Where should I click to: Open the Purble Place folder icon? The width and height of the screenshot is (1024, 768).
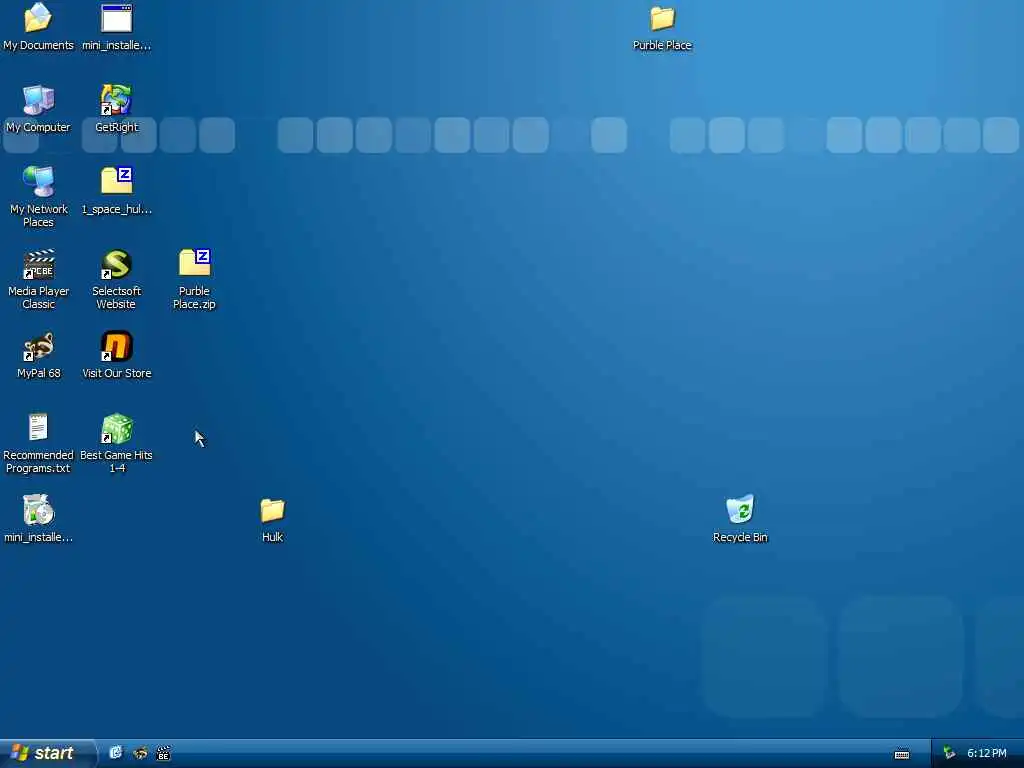tap(662, 18)
